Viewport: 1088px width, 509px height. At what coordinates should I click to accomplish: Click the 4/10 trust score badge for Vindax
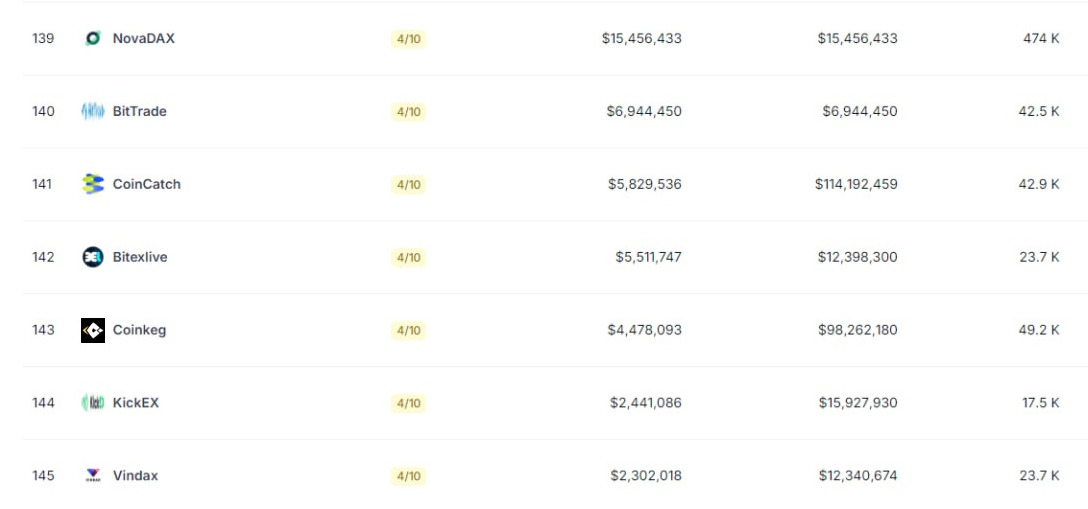408,476
